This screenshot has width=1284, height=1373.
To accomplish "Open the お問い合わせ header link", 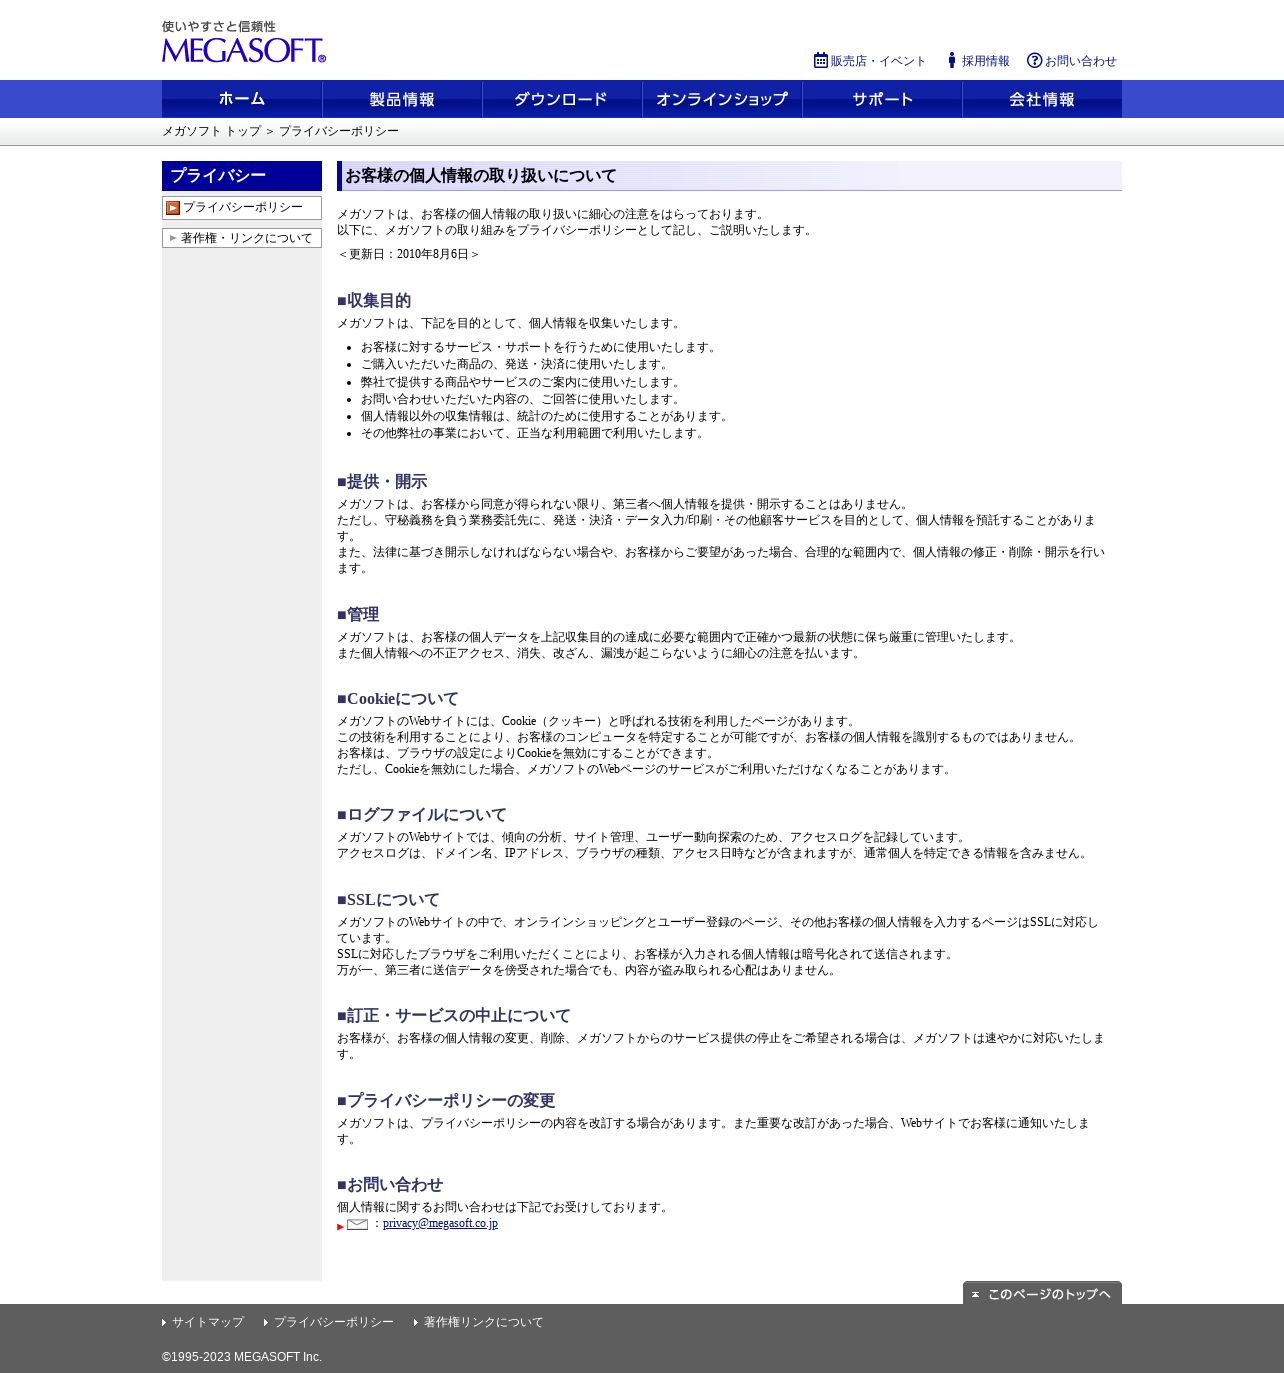I will [1081, 61].
